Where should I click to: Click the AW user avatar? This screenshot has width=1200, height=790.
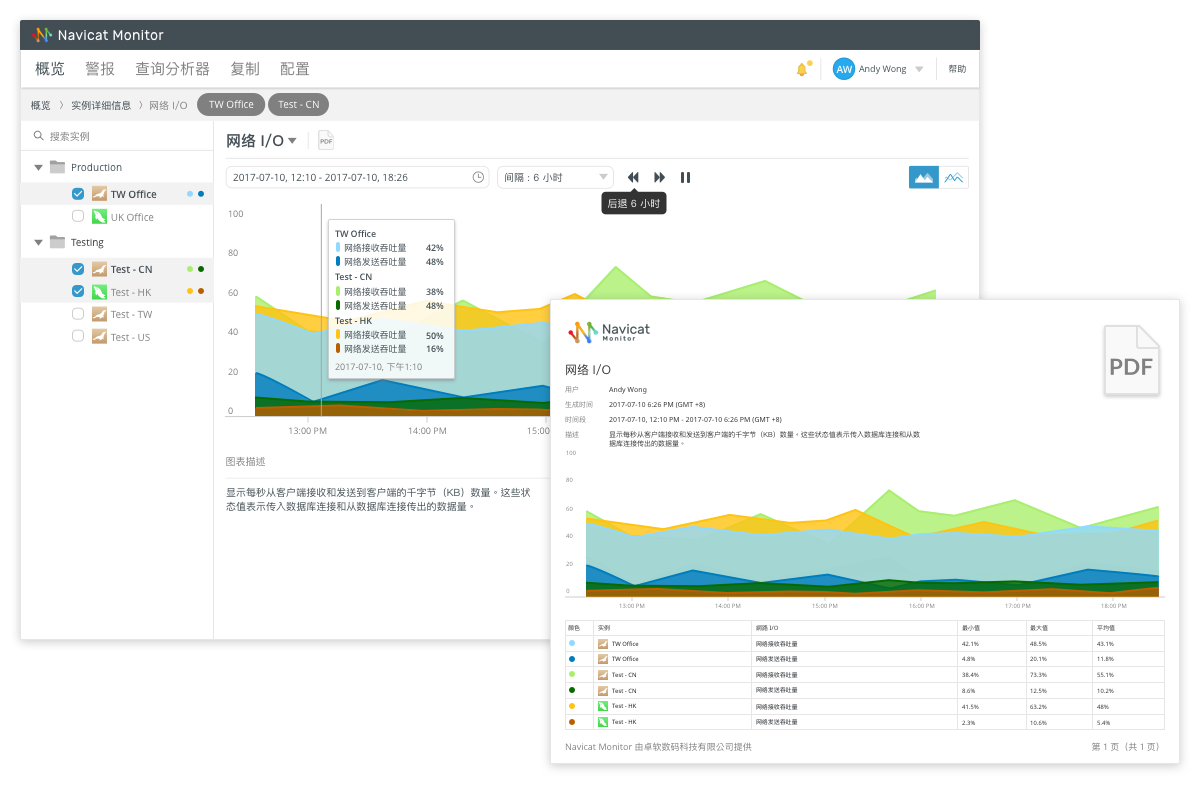coord(844,69)
